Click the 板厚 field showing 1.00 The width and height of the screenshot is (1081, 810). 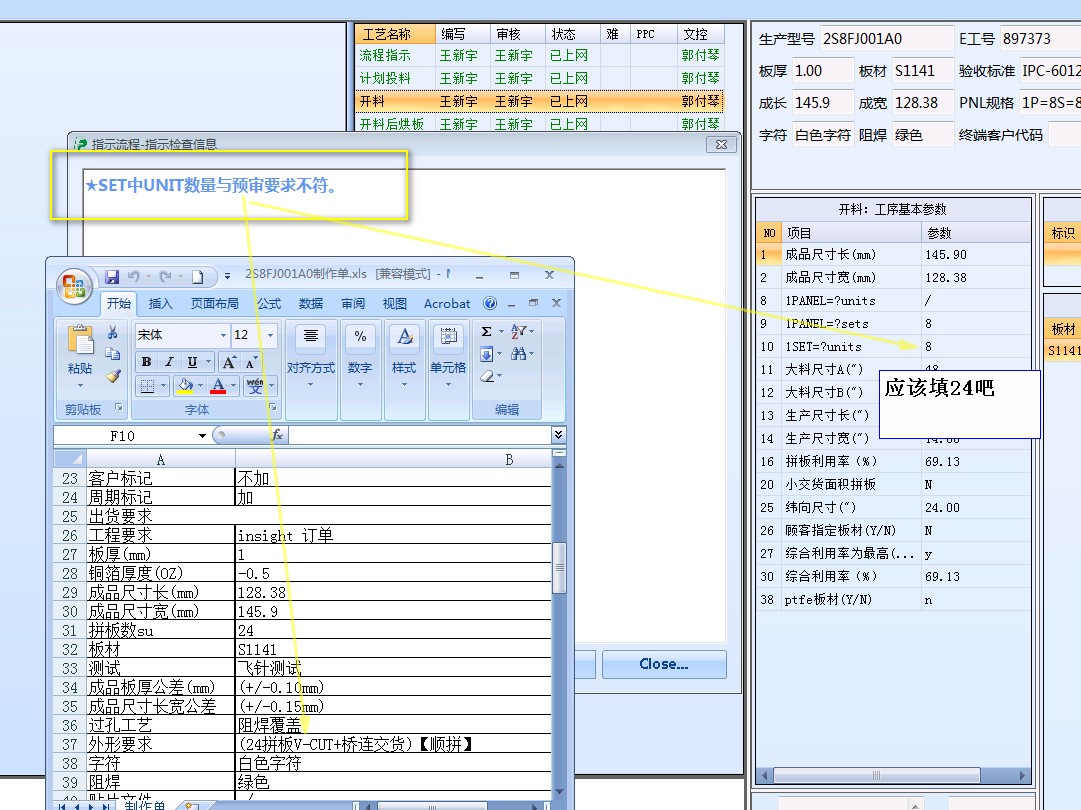coord(822,71)
